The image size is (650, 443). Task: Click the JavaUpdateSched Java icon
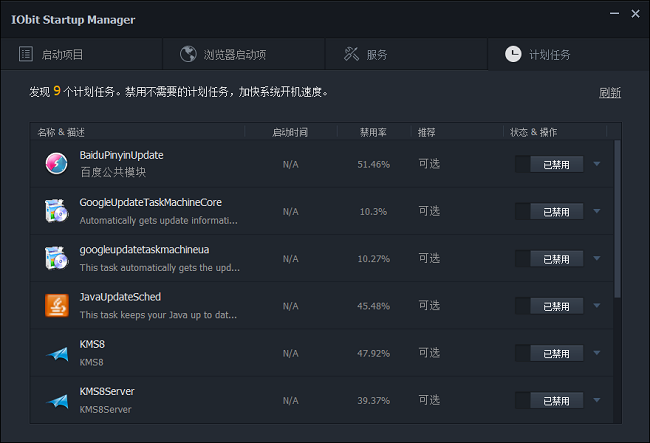57,305
